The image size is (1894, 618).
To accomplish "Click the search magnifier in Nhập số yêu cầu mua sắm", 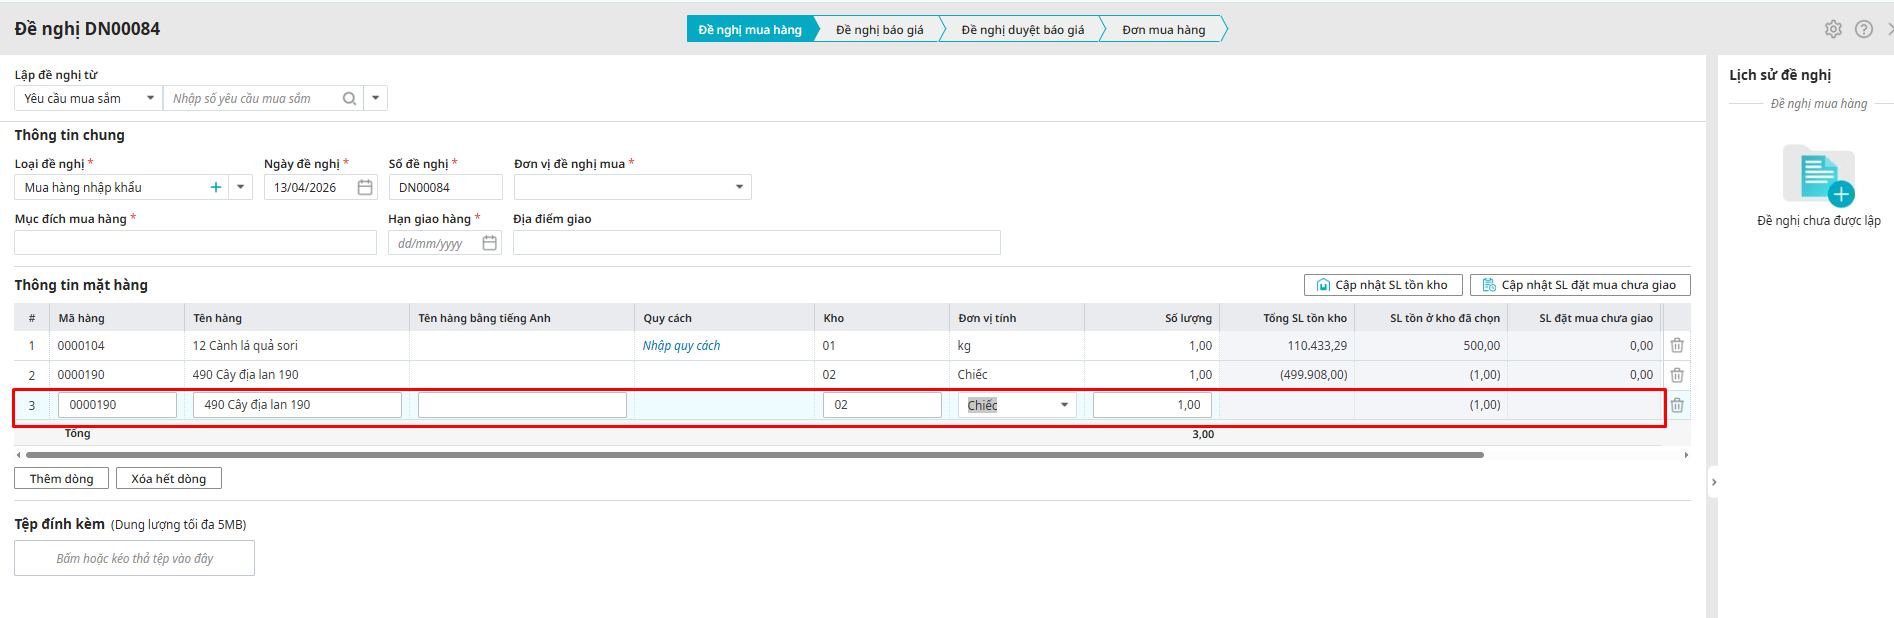I will 349,98.
